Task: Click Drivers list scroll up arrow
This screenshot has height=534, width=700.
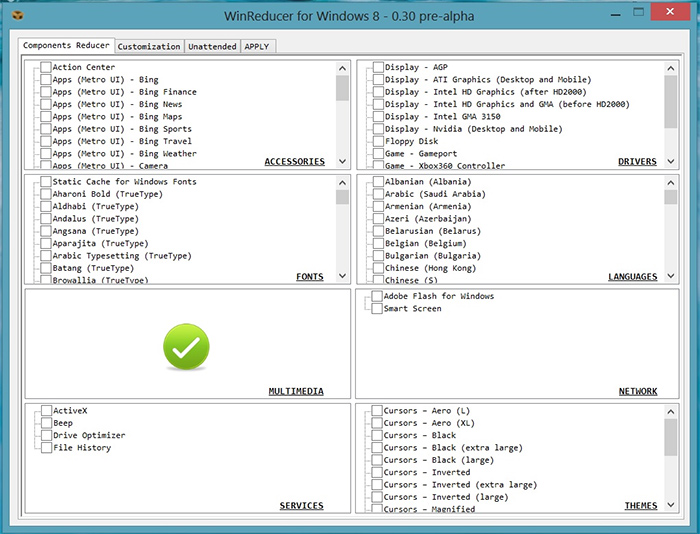Action: click(x=671, y=68)
